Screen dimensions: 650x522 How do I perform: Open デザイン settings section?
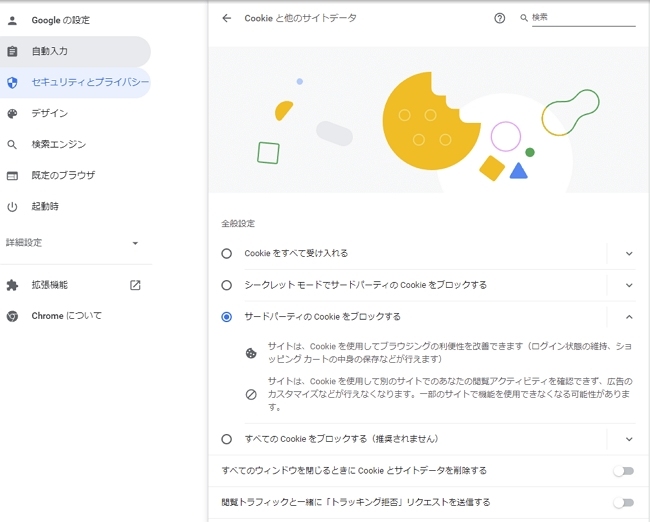[75, 114]
